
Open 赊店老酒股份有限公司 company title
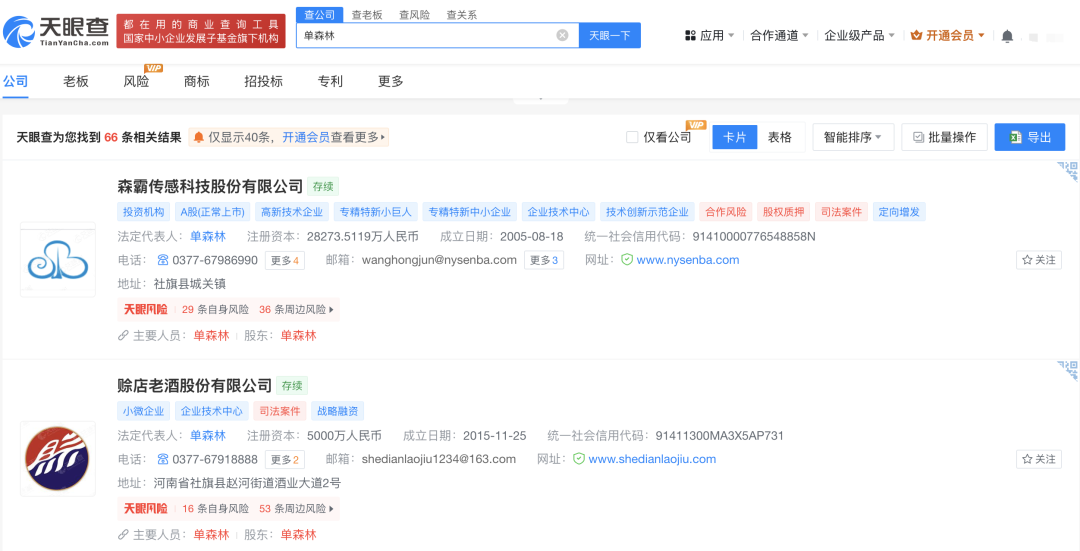click(195, 385)
